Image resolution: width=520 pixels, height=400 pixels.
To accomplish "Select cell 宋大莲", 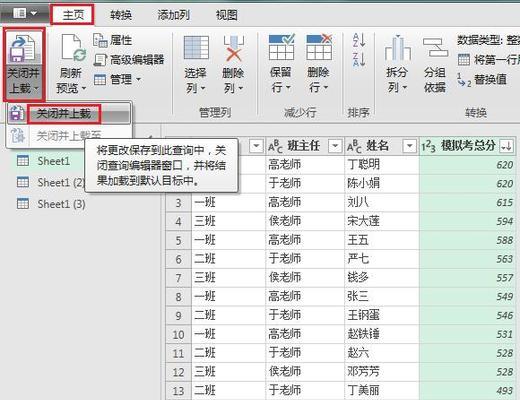I will pos(382,221).
